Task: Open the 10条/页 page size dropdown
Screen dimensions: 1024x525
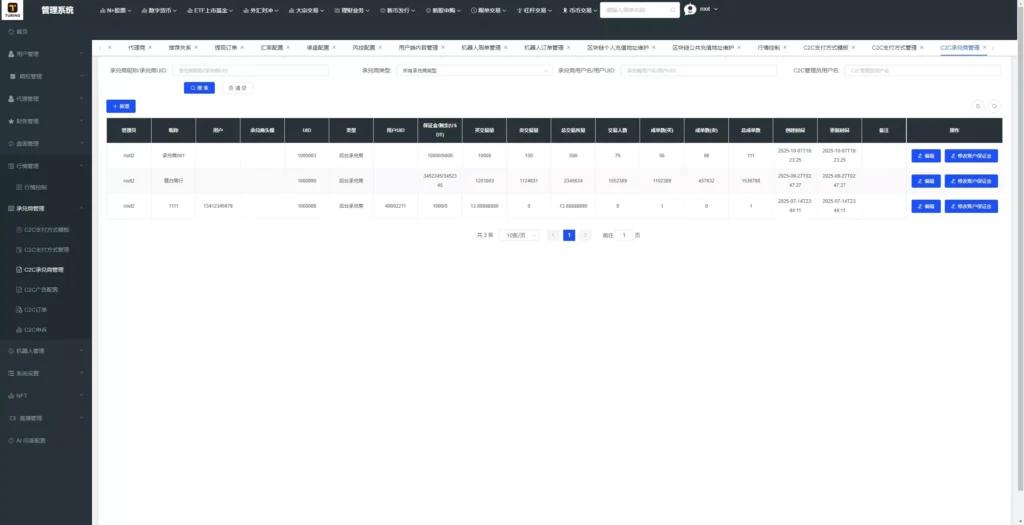Action: pyautogui.click(x=519, y=235)
